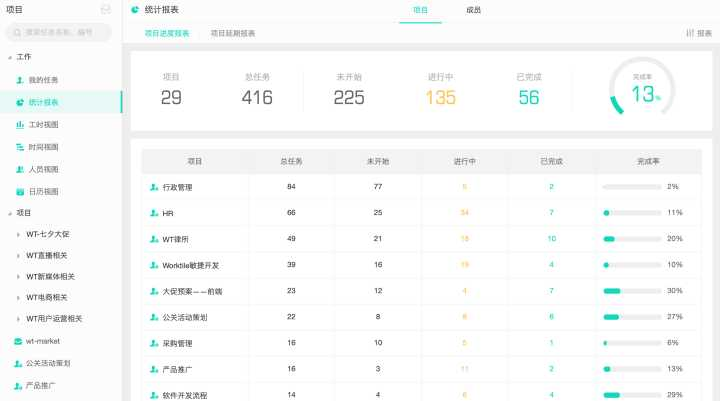Click the project icon in the HR row
Screen dimensions: 720x401
tap(154, 213)
